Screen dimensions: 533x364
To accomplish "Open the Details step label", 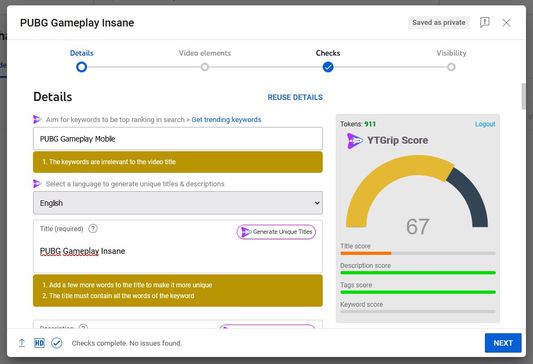I will pos(82,53).
